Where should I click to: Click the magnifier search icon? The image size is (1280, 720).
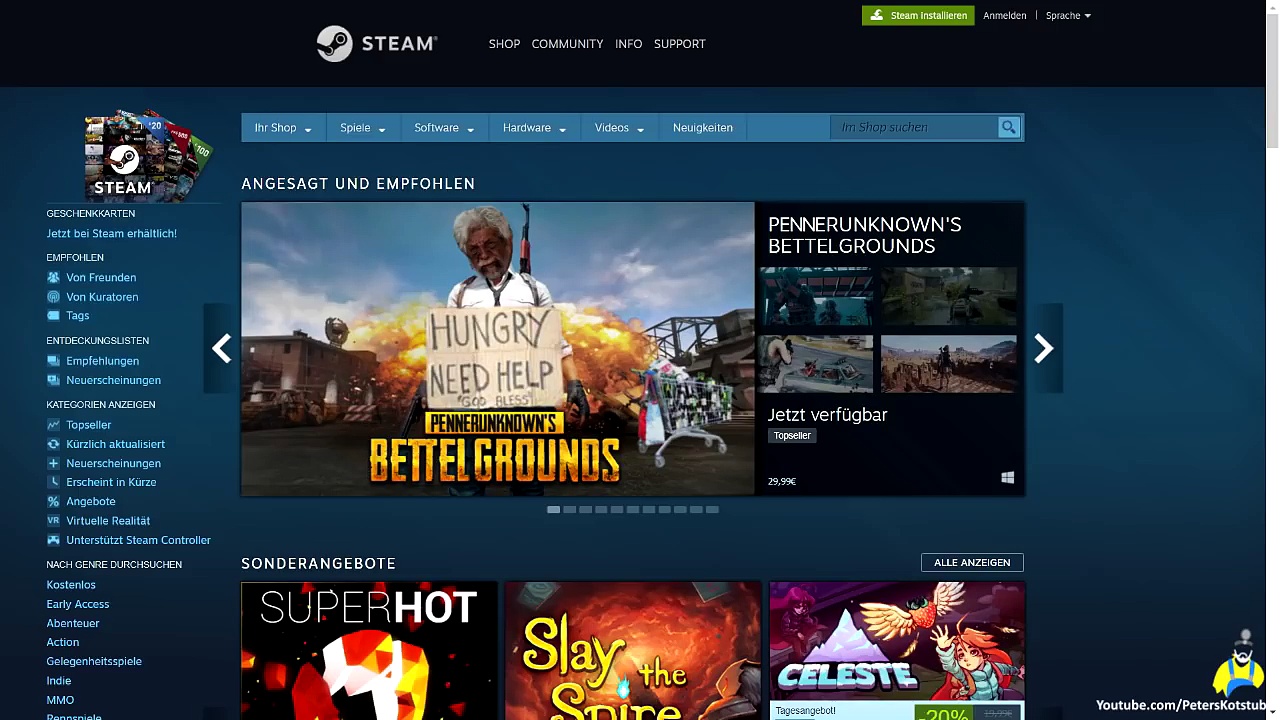[1009, 127]
